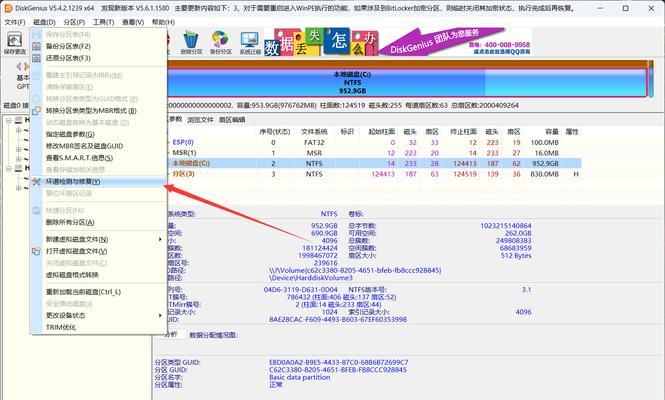Select 坏道检测与修复(Y) bad sector repair
Image resolution: width=665 pixels, height=400 pixels.
point(98,182)
